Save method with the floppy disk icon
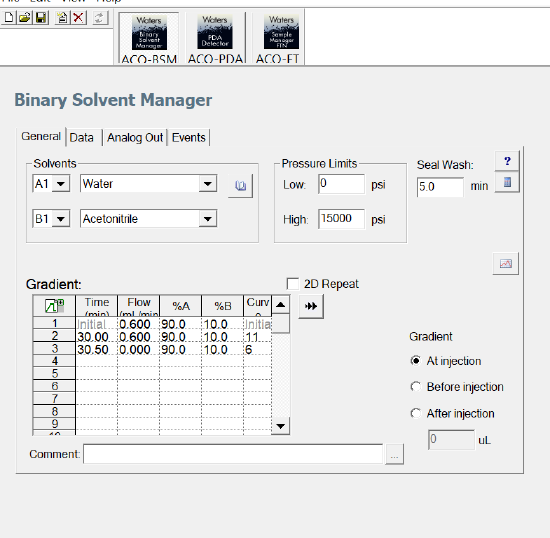The image size is (550, 538). click(x=41, y=18)
